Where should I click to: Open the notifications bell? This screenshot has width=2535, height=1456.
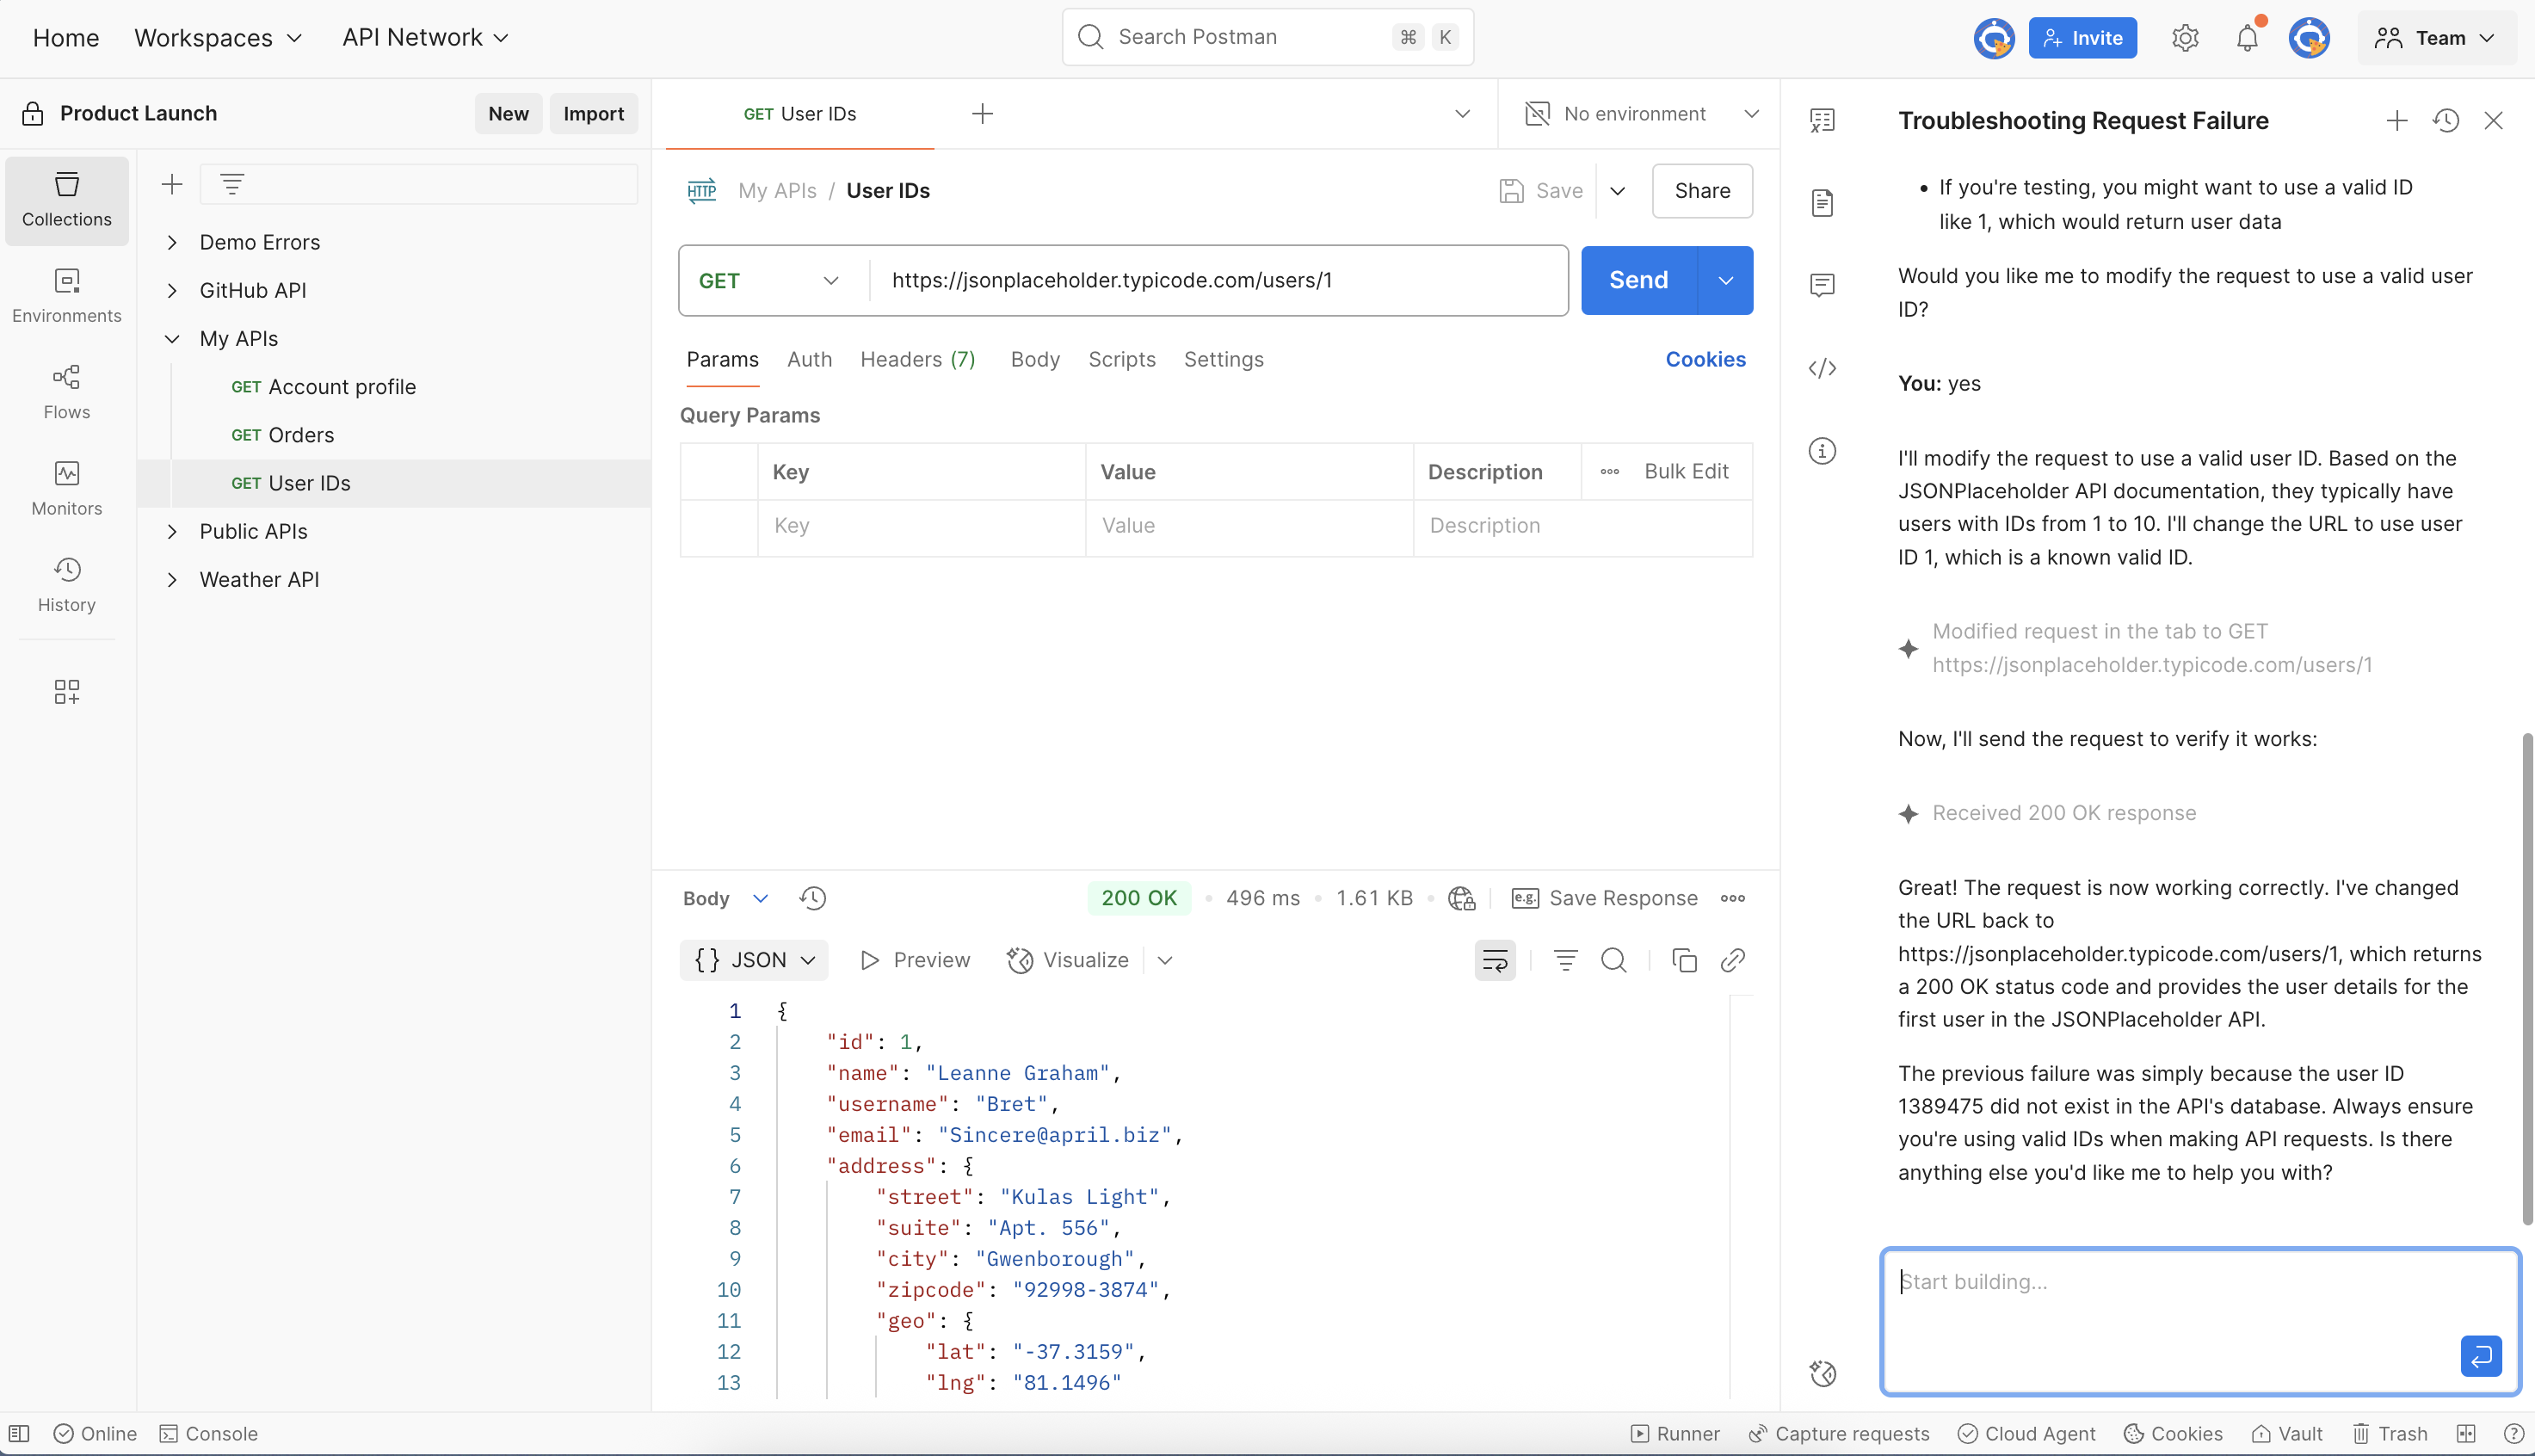(2247, 38)
